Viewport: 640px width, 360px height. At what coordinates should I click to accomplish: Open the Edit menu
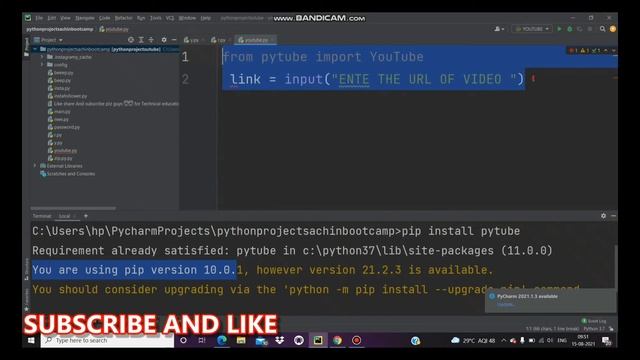pyautogui.click(x=51, y=18)
